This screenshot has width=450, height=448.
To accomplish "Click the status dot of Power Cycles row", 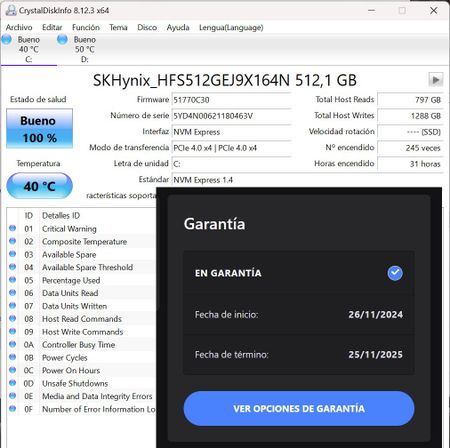I will [13, 357].
